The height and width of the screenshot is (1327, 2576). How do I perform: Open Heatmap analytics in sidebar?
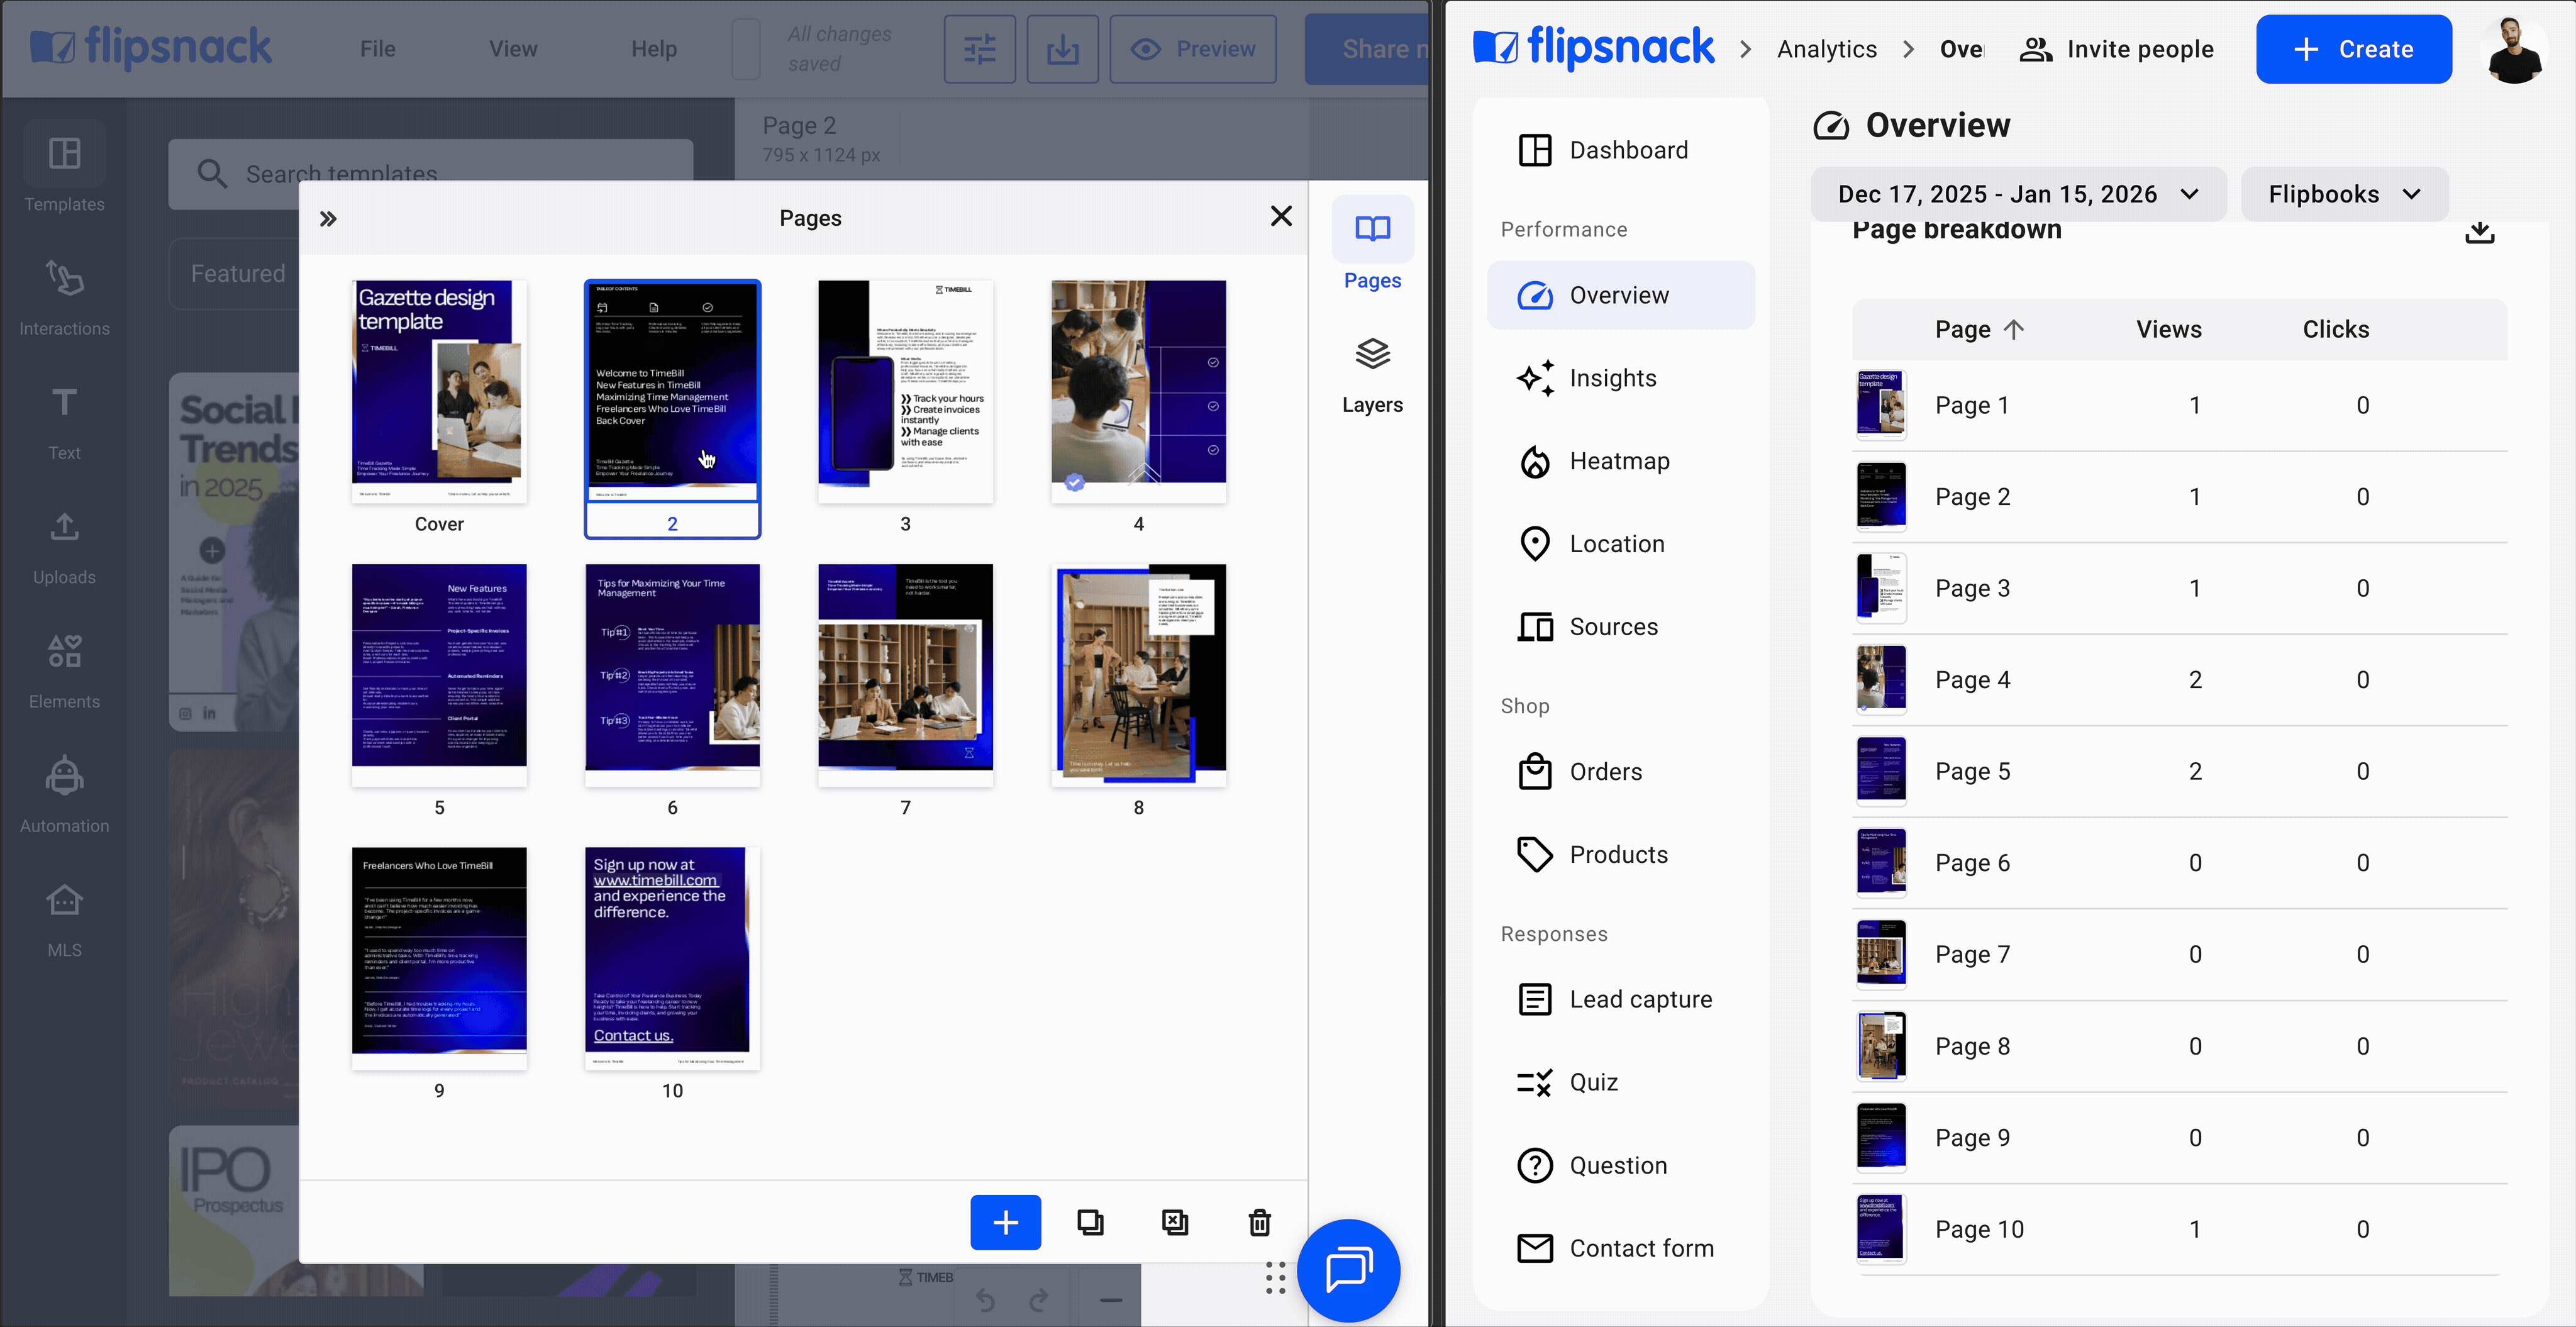point(1618,461)
